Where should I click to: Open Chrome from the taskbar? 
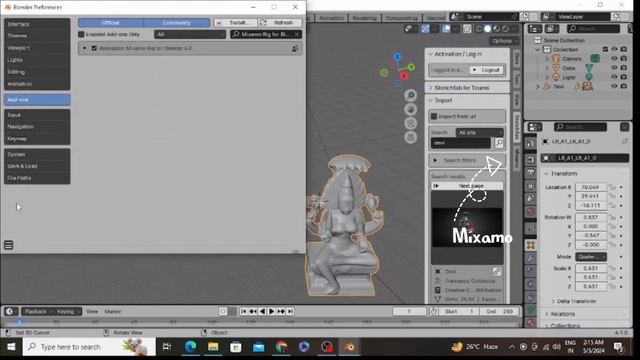click(281, 347)
